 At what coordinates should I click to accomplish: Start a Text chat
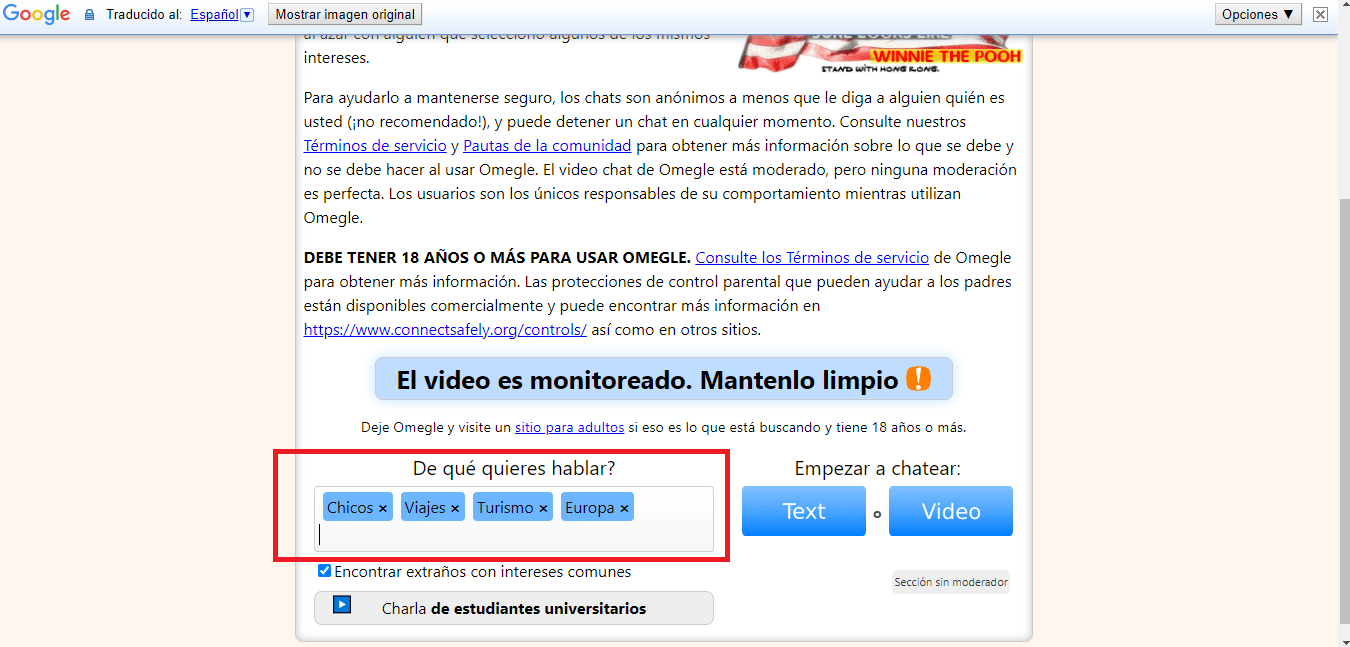coord(804,511)
